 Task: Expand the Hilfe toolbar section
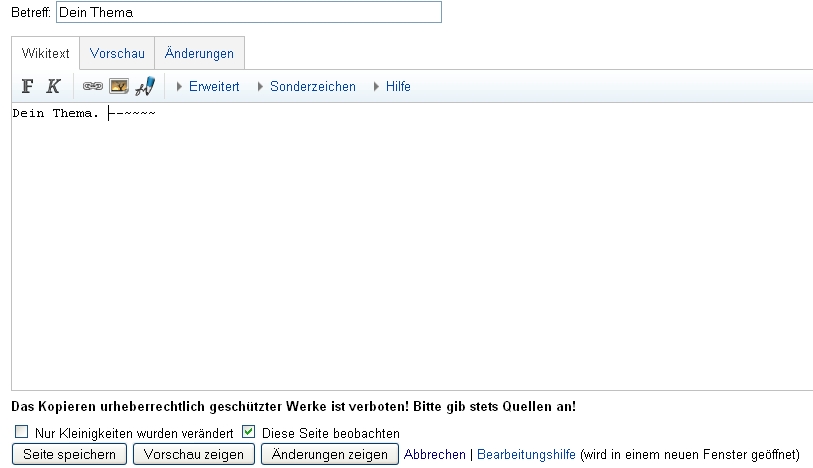tap(398, 87)
